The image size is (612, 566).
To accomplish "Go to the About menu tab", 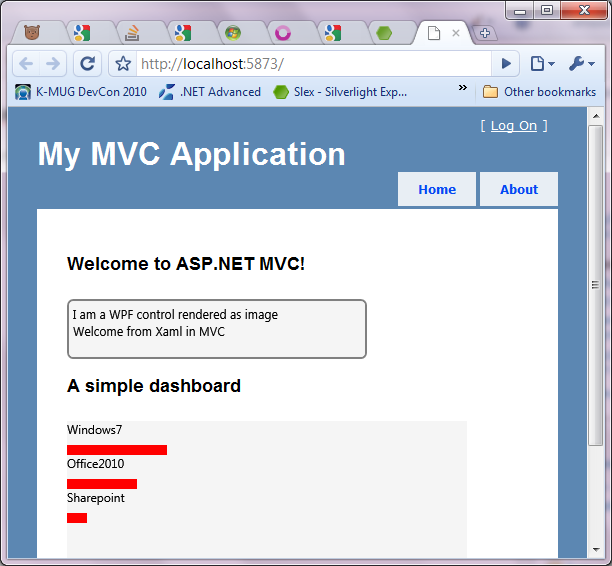I will pyautogui.click(x=519, y=189).
